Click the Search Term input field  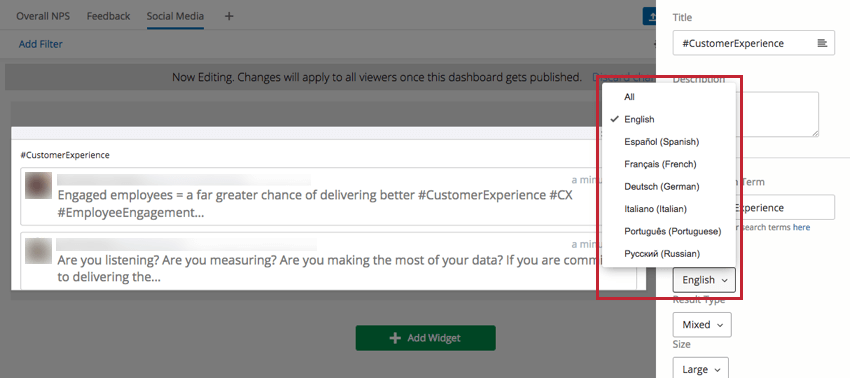[785, 208]
